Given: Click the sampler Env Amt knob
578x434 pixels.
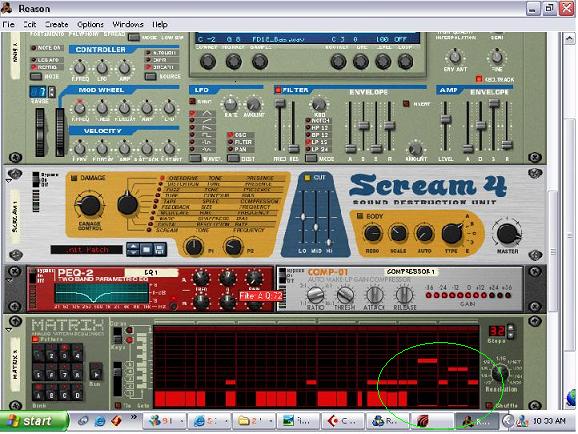Looking at the screenshot, I should pyautogui.click(x=455, y=57).
